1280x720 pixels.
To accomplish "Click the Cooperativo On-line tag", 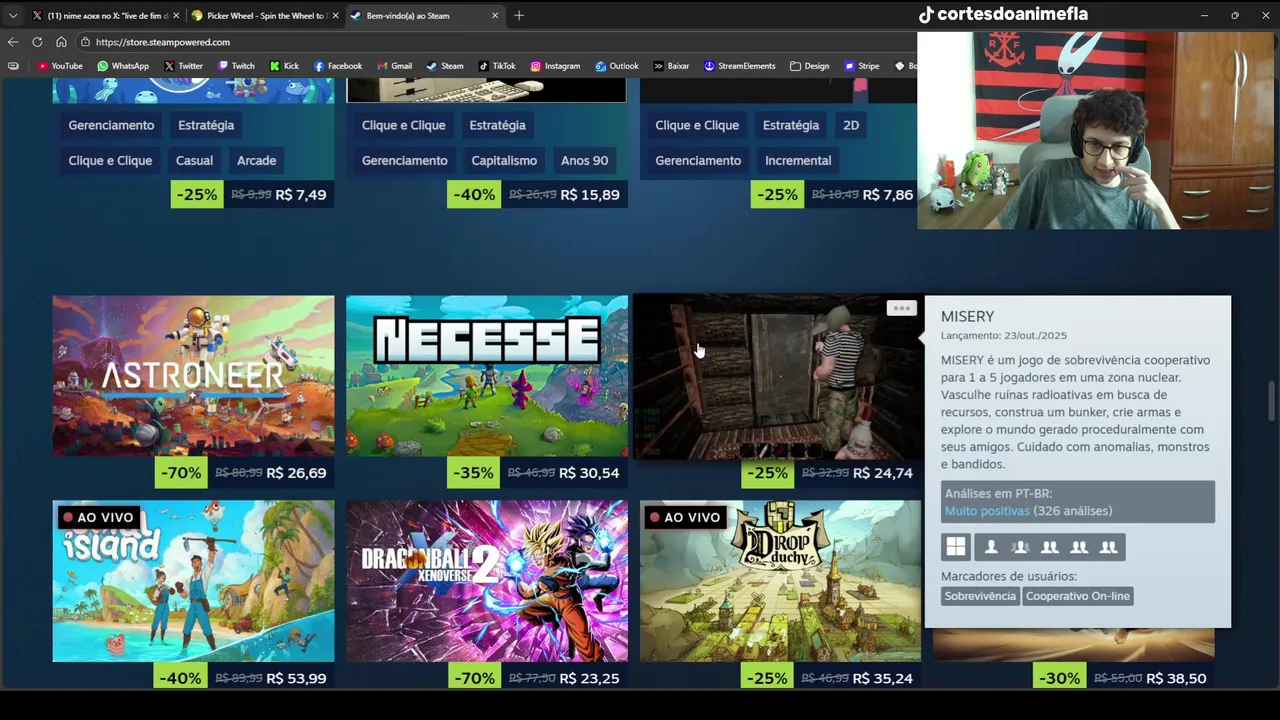I will click(1077, 596).
